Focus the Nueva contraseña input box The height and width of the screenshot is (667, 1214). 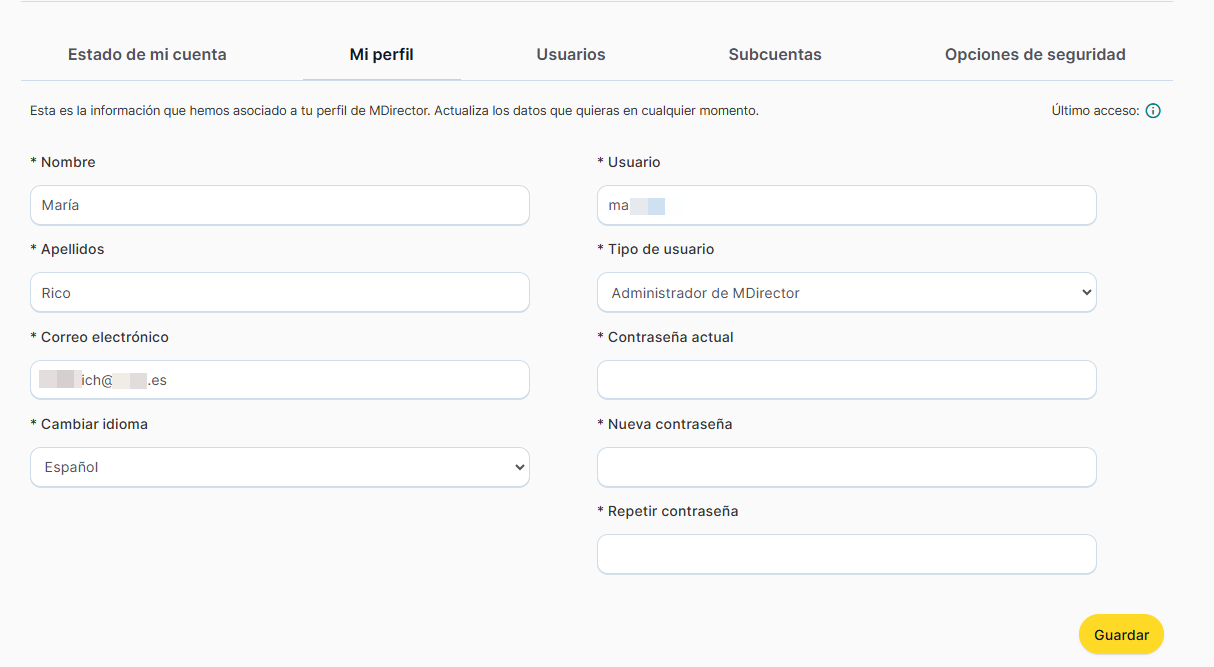point(846,467)
